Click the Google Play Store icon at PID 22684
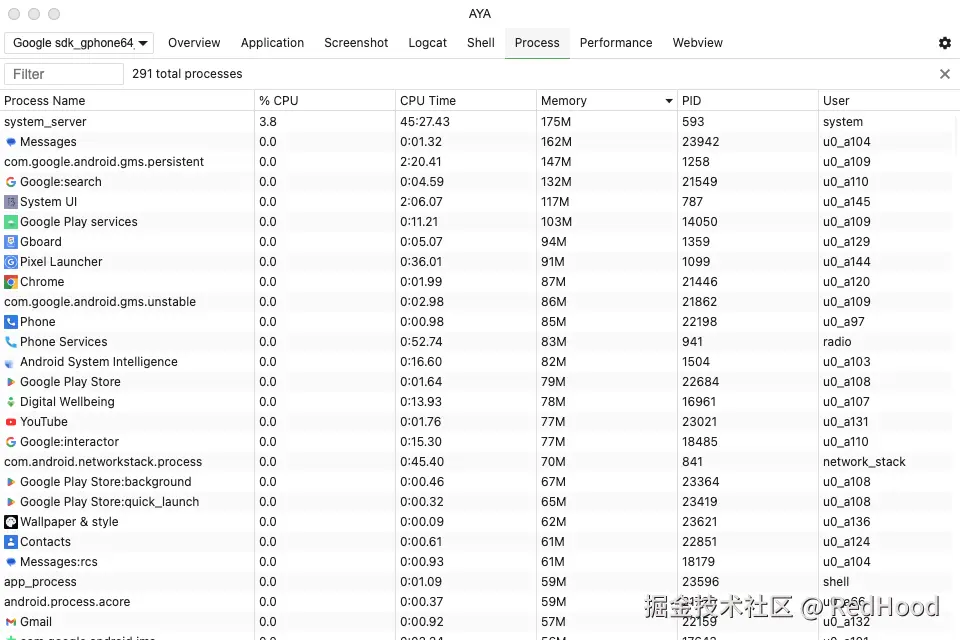Viewport: 960px width, 640px height. click(x=10, y=382)
